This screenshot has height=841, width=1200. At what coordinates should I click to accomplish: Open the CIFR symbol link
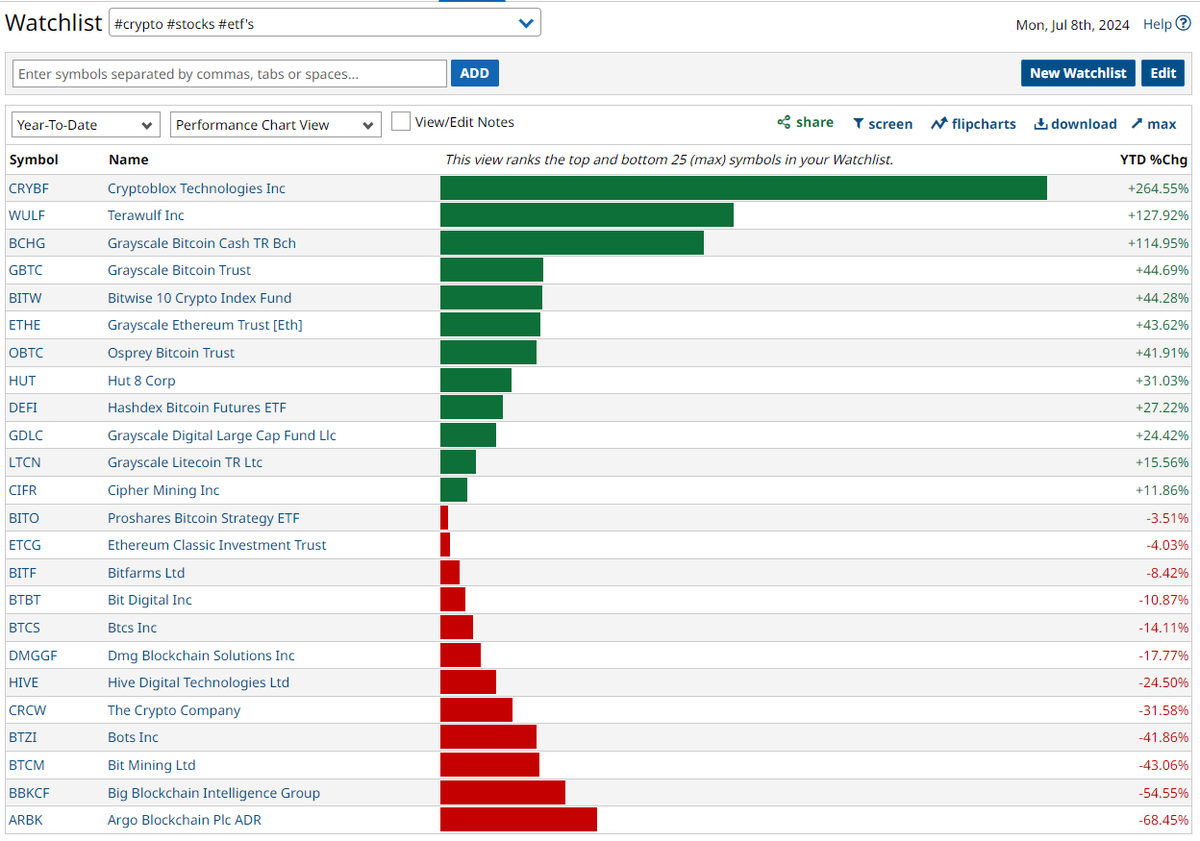coord(23,491)
